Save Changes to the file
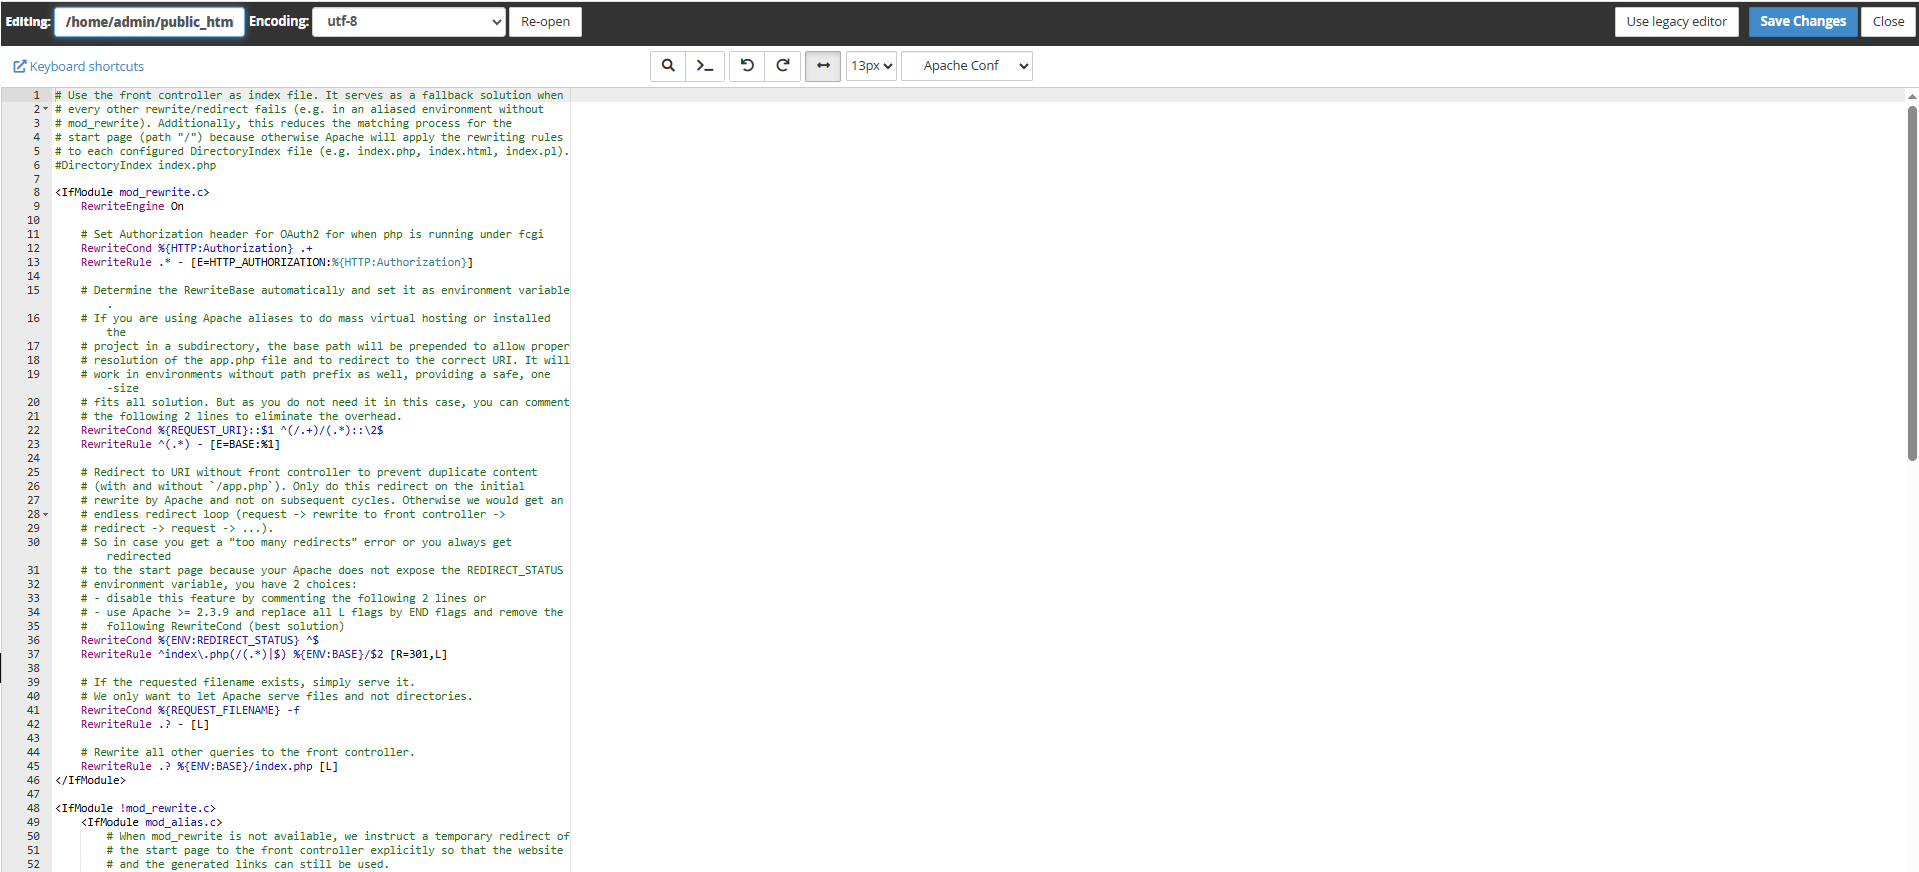This screenshot has height=872, width=1919. tap(1802, 21)
